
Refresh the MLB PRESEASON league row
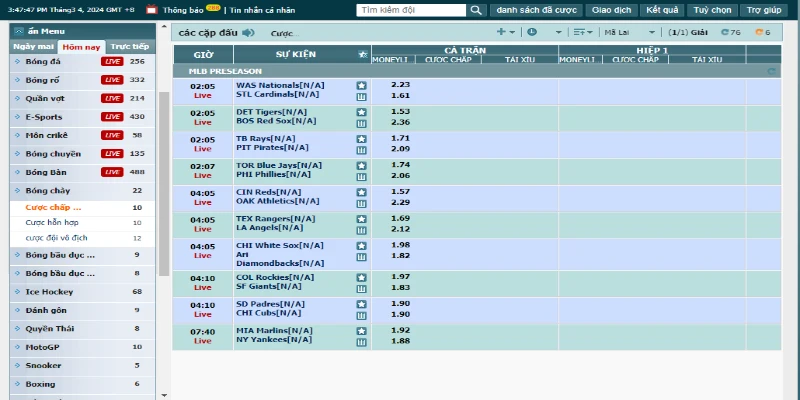771,71
